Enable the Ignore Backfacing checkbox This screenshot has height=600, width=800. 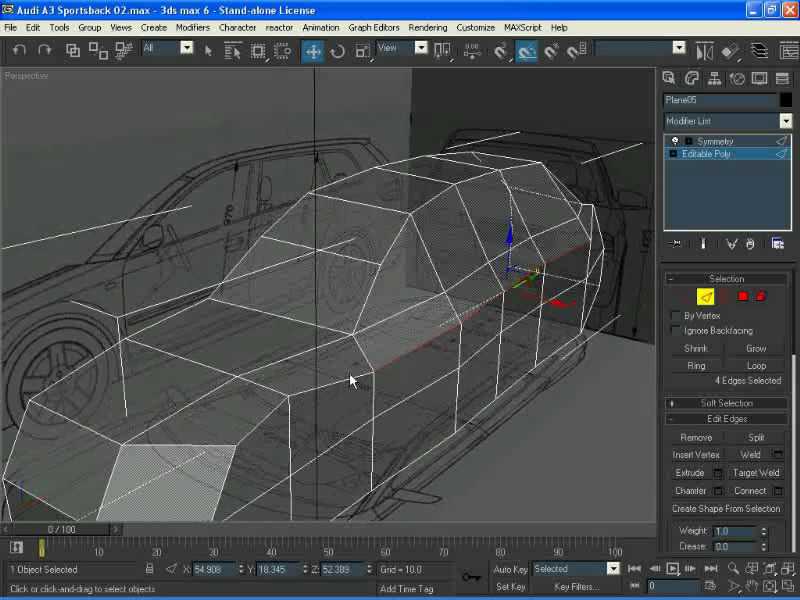(676, 331)
